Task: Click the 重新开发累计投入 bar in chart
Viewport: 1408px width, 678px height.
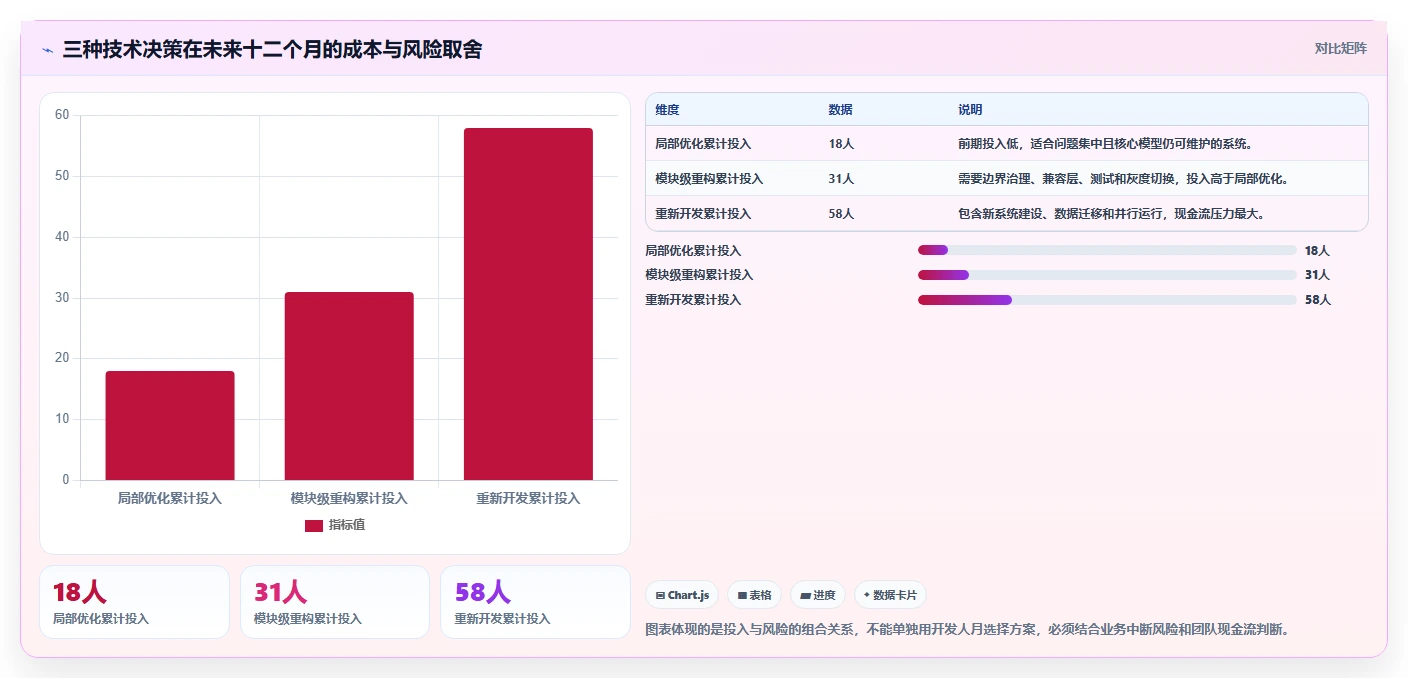Action: tap(528, 304)
